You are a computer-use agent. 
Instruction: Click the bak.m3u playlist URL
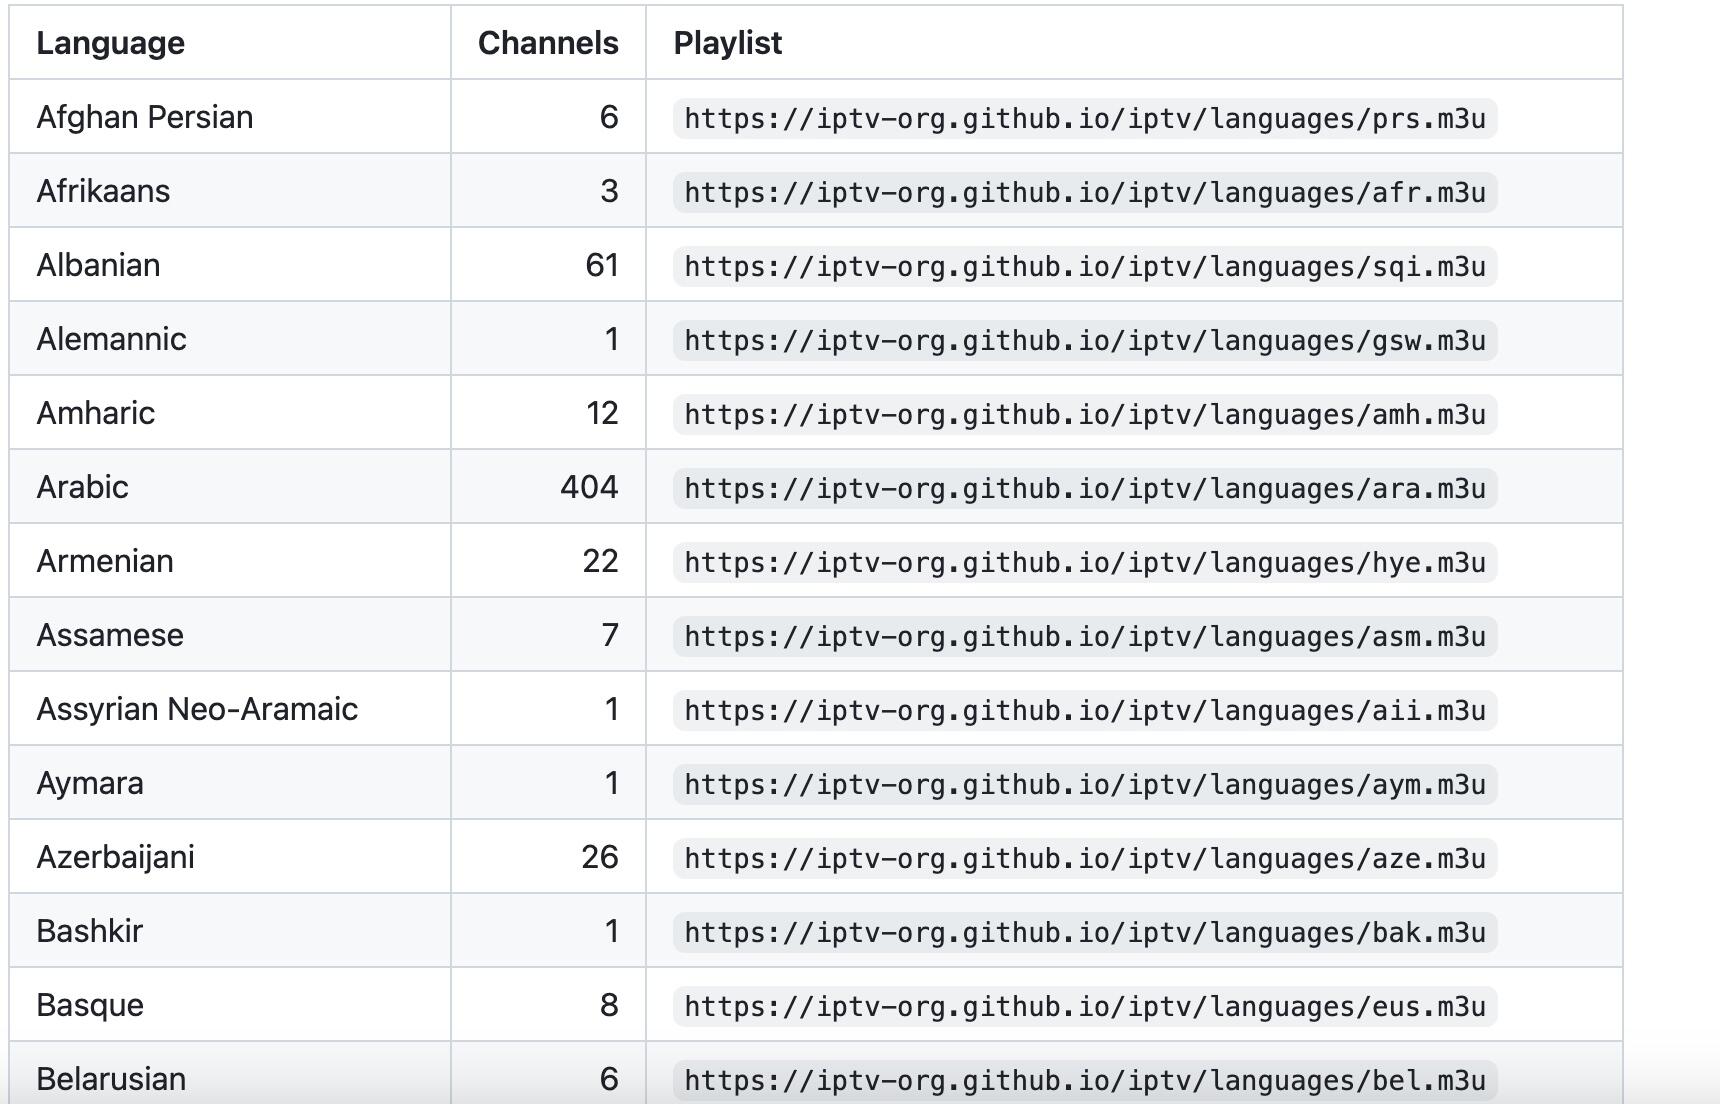tap(1085, 932)
